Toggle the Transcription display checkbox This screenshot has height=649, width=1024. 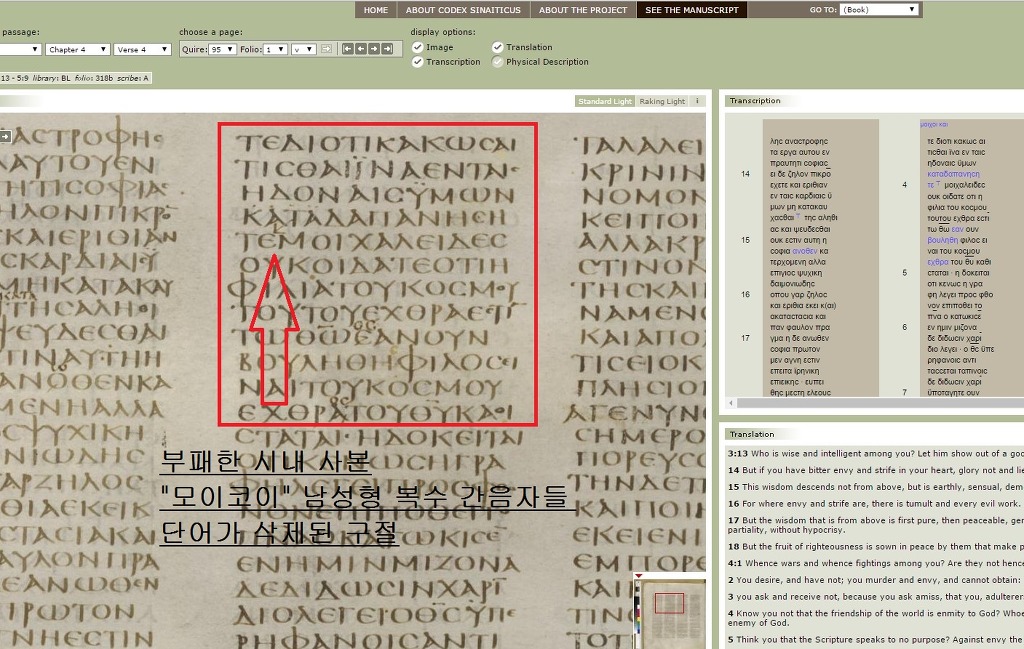click(x=417, y=61)
